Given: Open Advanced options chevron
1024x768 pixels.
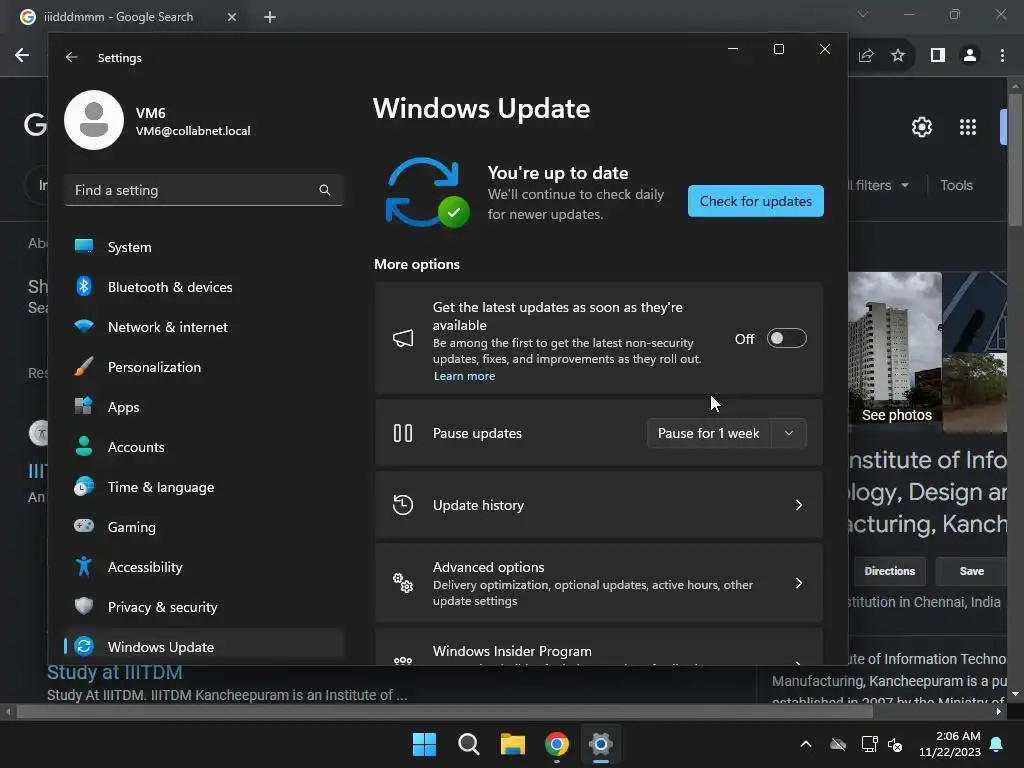Looking at the screenshot, I should click(x=799, y=583).
